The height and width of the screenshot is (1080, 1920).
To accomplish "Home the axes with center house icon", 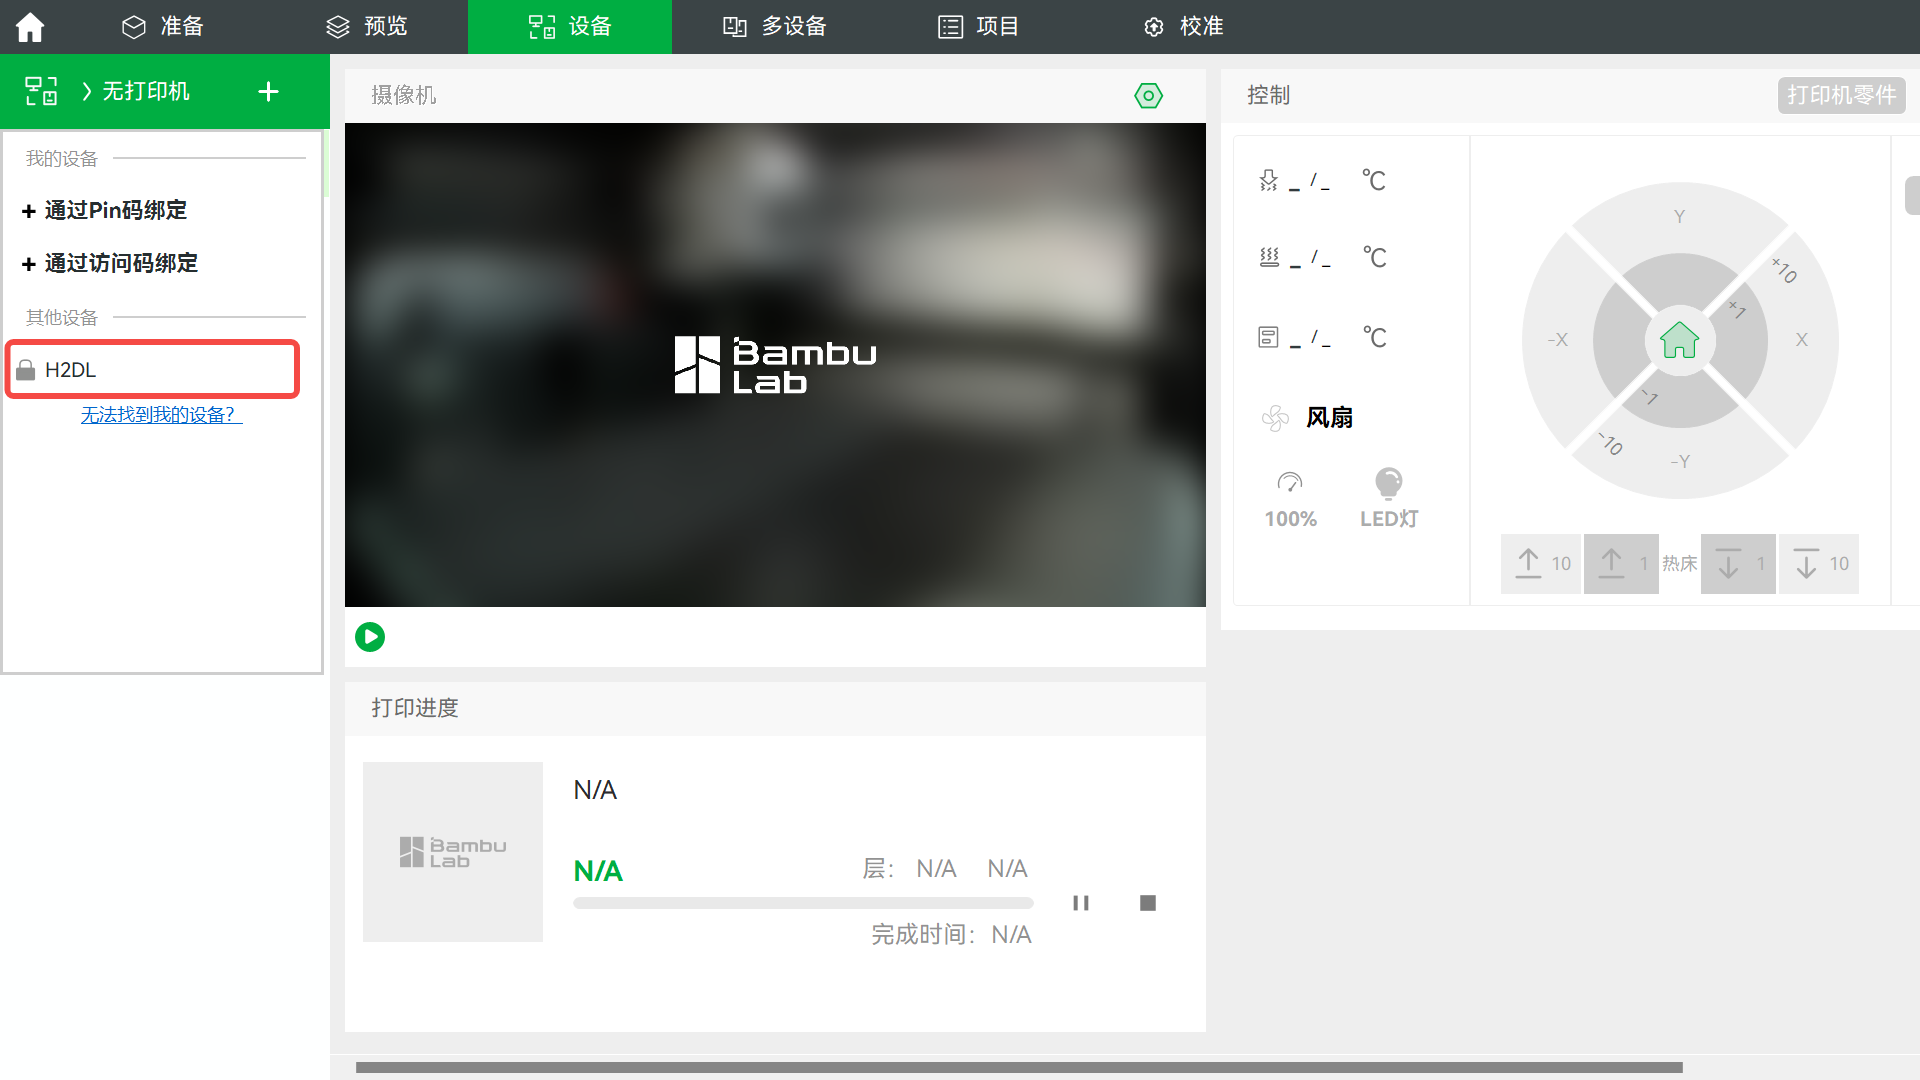I will click(x=1680, y=340).
